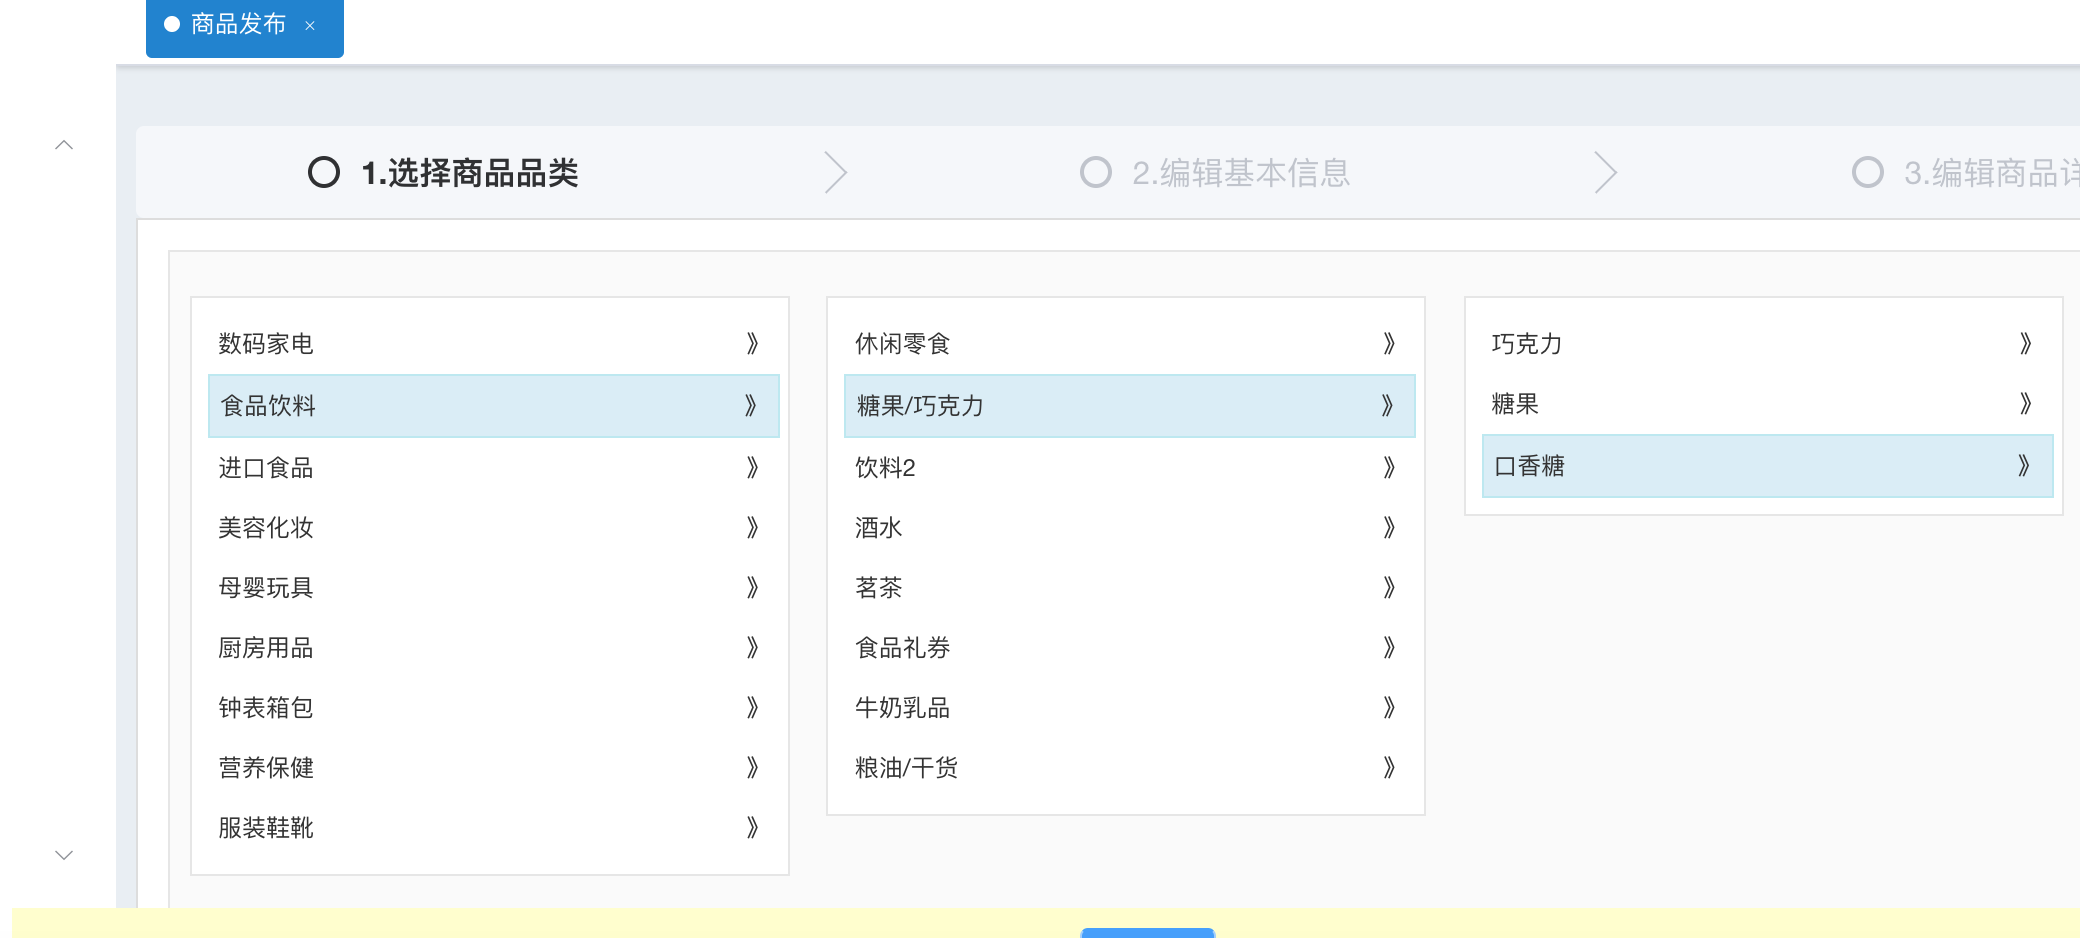Select the 口香糖 third-level category
Image resolution: width=2080 pixels, height=938 pixels.
(1767, 466)
